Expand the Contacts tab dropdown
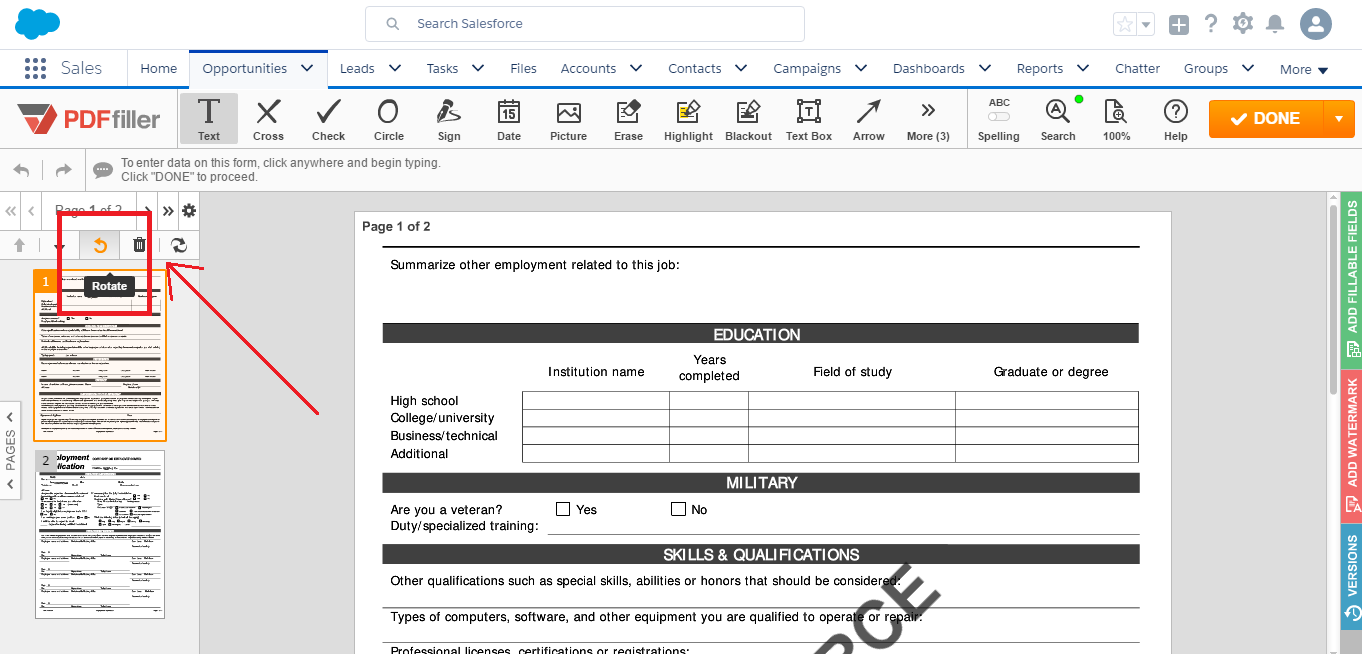The image size is (1362, 654). point(741,68)
